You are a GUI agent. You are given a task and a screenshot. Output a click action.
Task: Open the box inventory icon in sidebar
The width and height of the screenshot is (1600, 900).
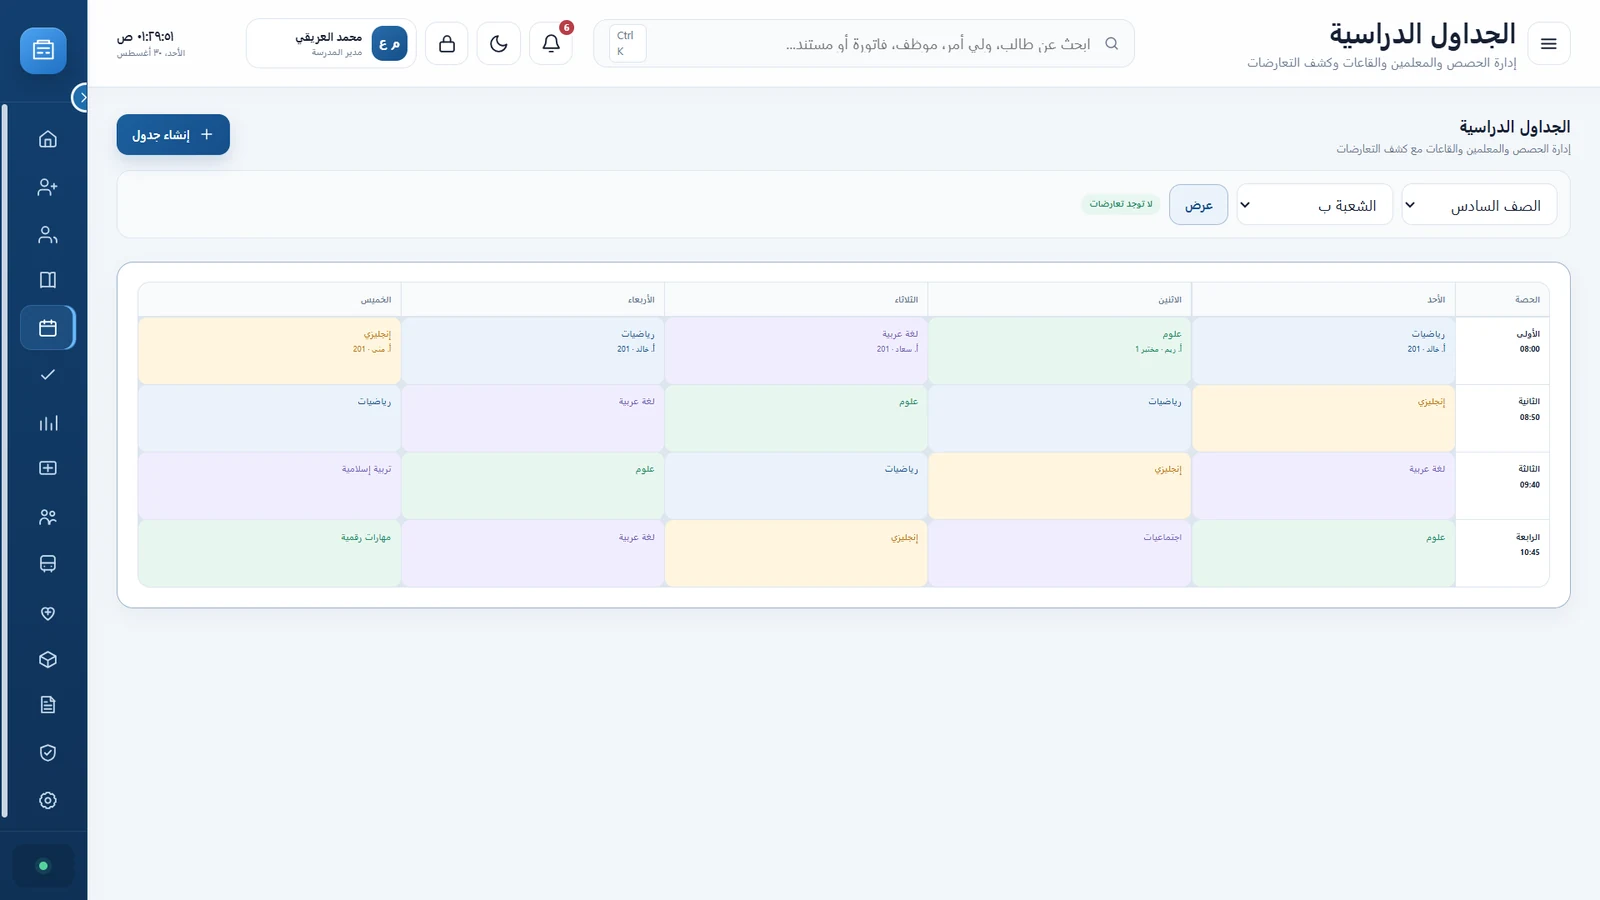click(47, 660)
